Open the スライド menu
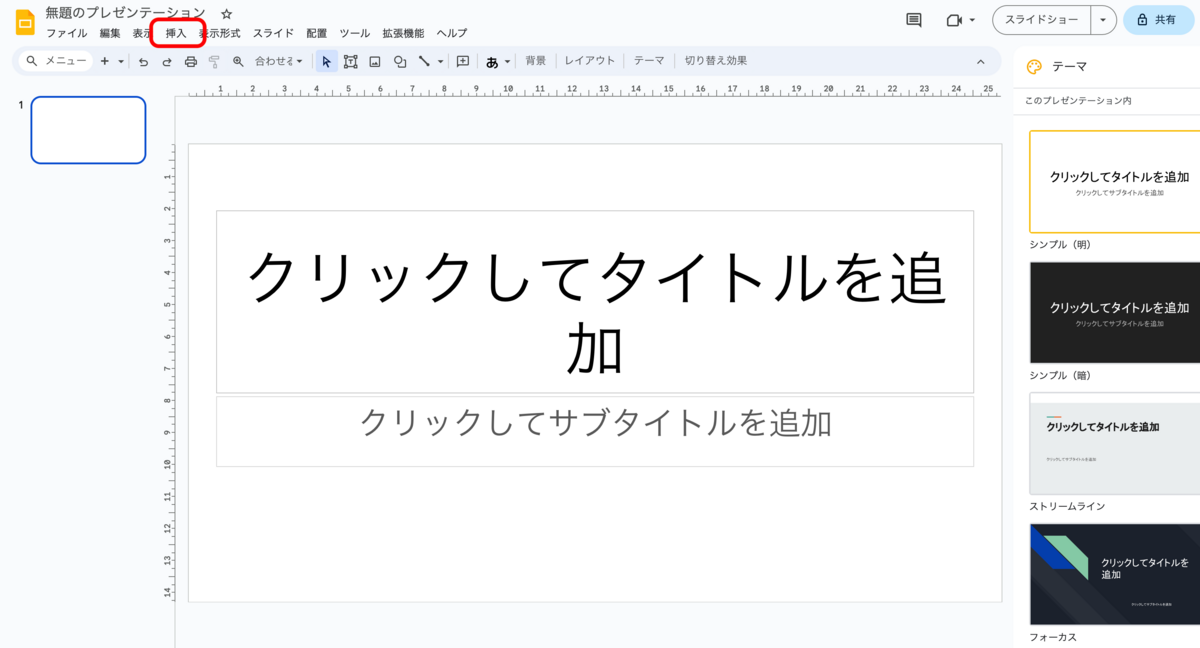 [273, 33]
